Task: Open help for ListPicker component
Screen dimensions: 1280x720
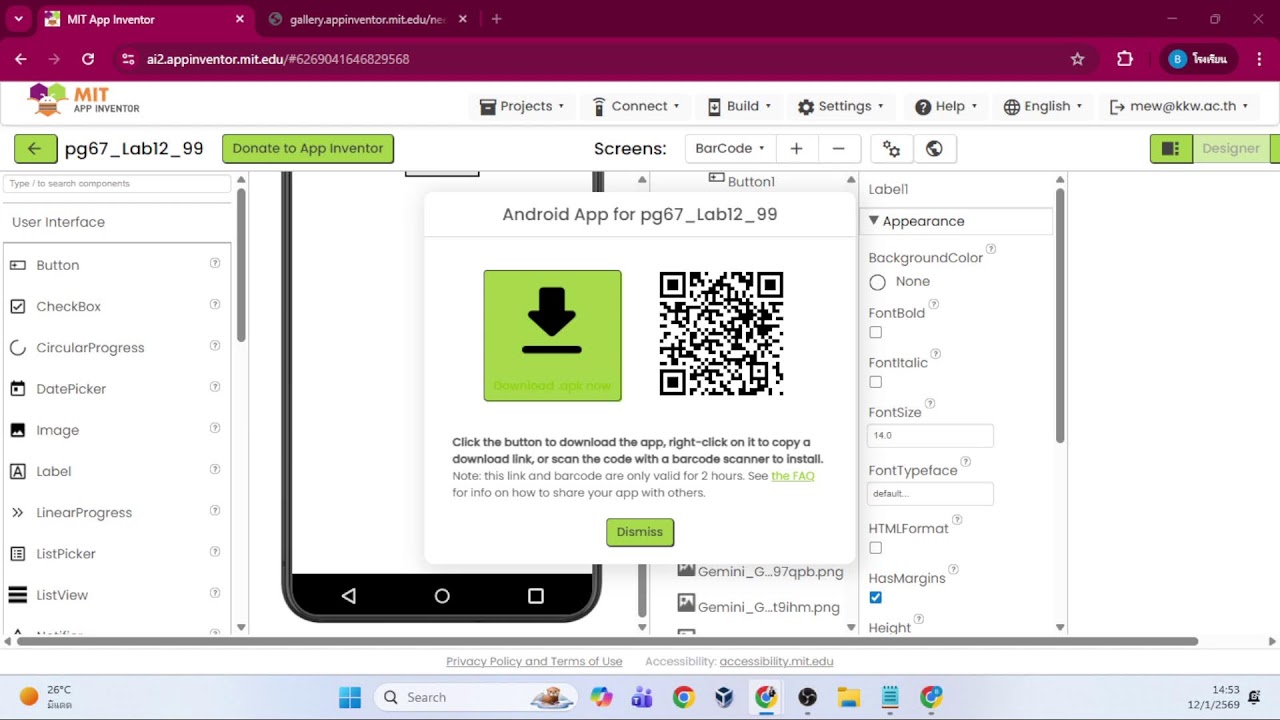Action: (x=214, y=552)
